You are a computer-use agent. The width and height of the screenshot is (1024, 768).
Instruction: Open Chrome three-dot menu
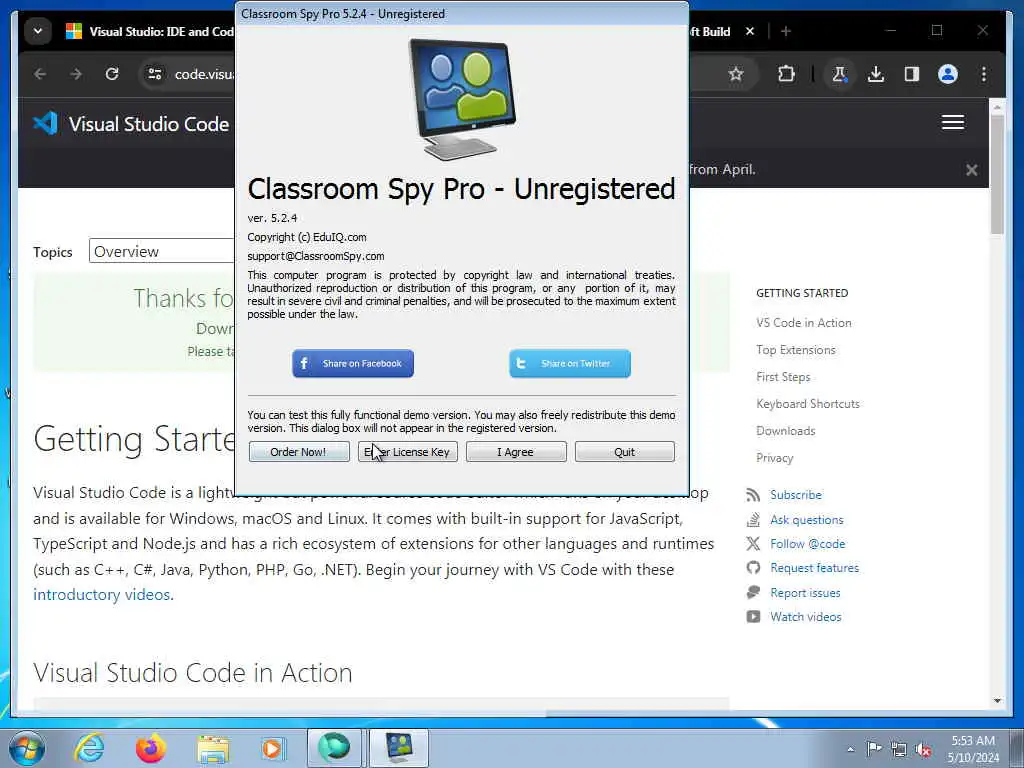(984, 74)
